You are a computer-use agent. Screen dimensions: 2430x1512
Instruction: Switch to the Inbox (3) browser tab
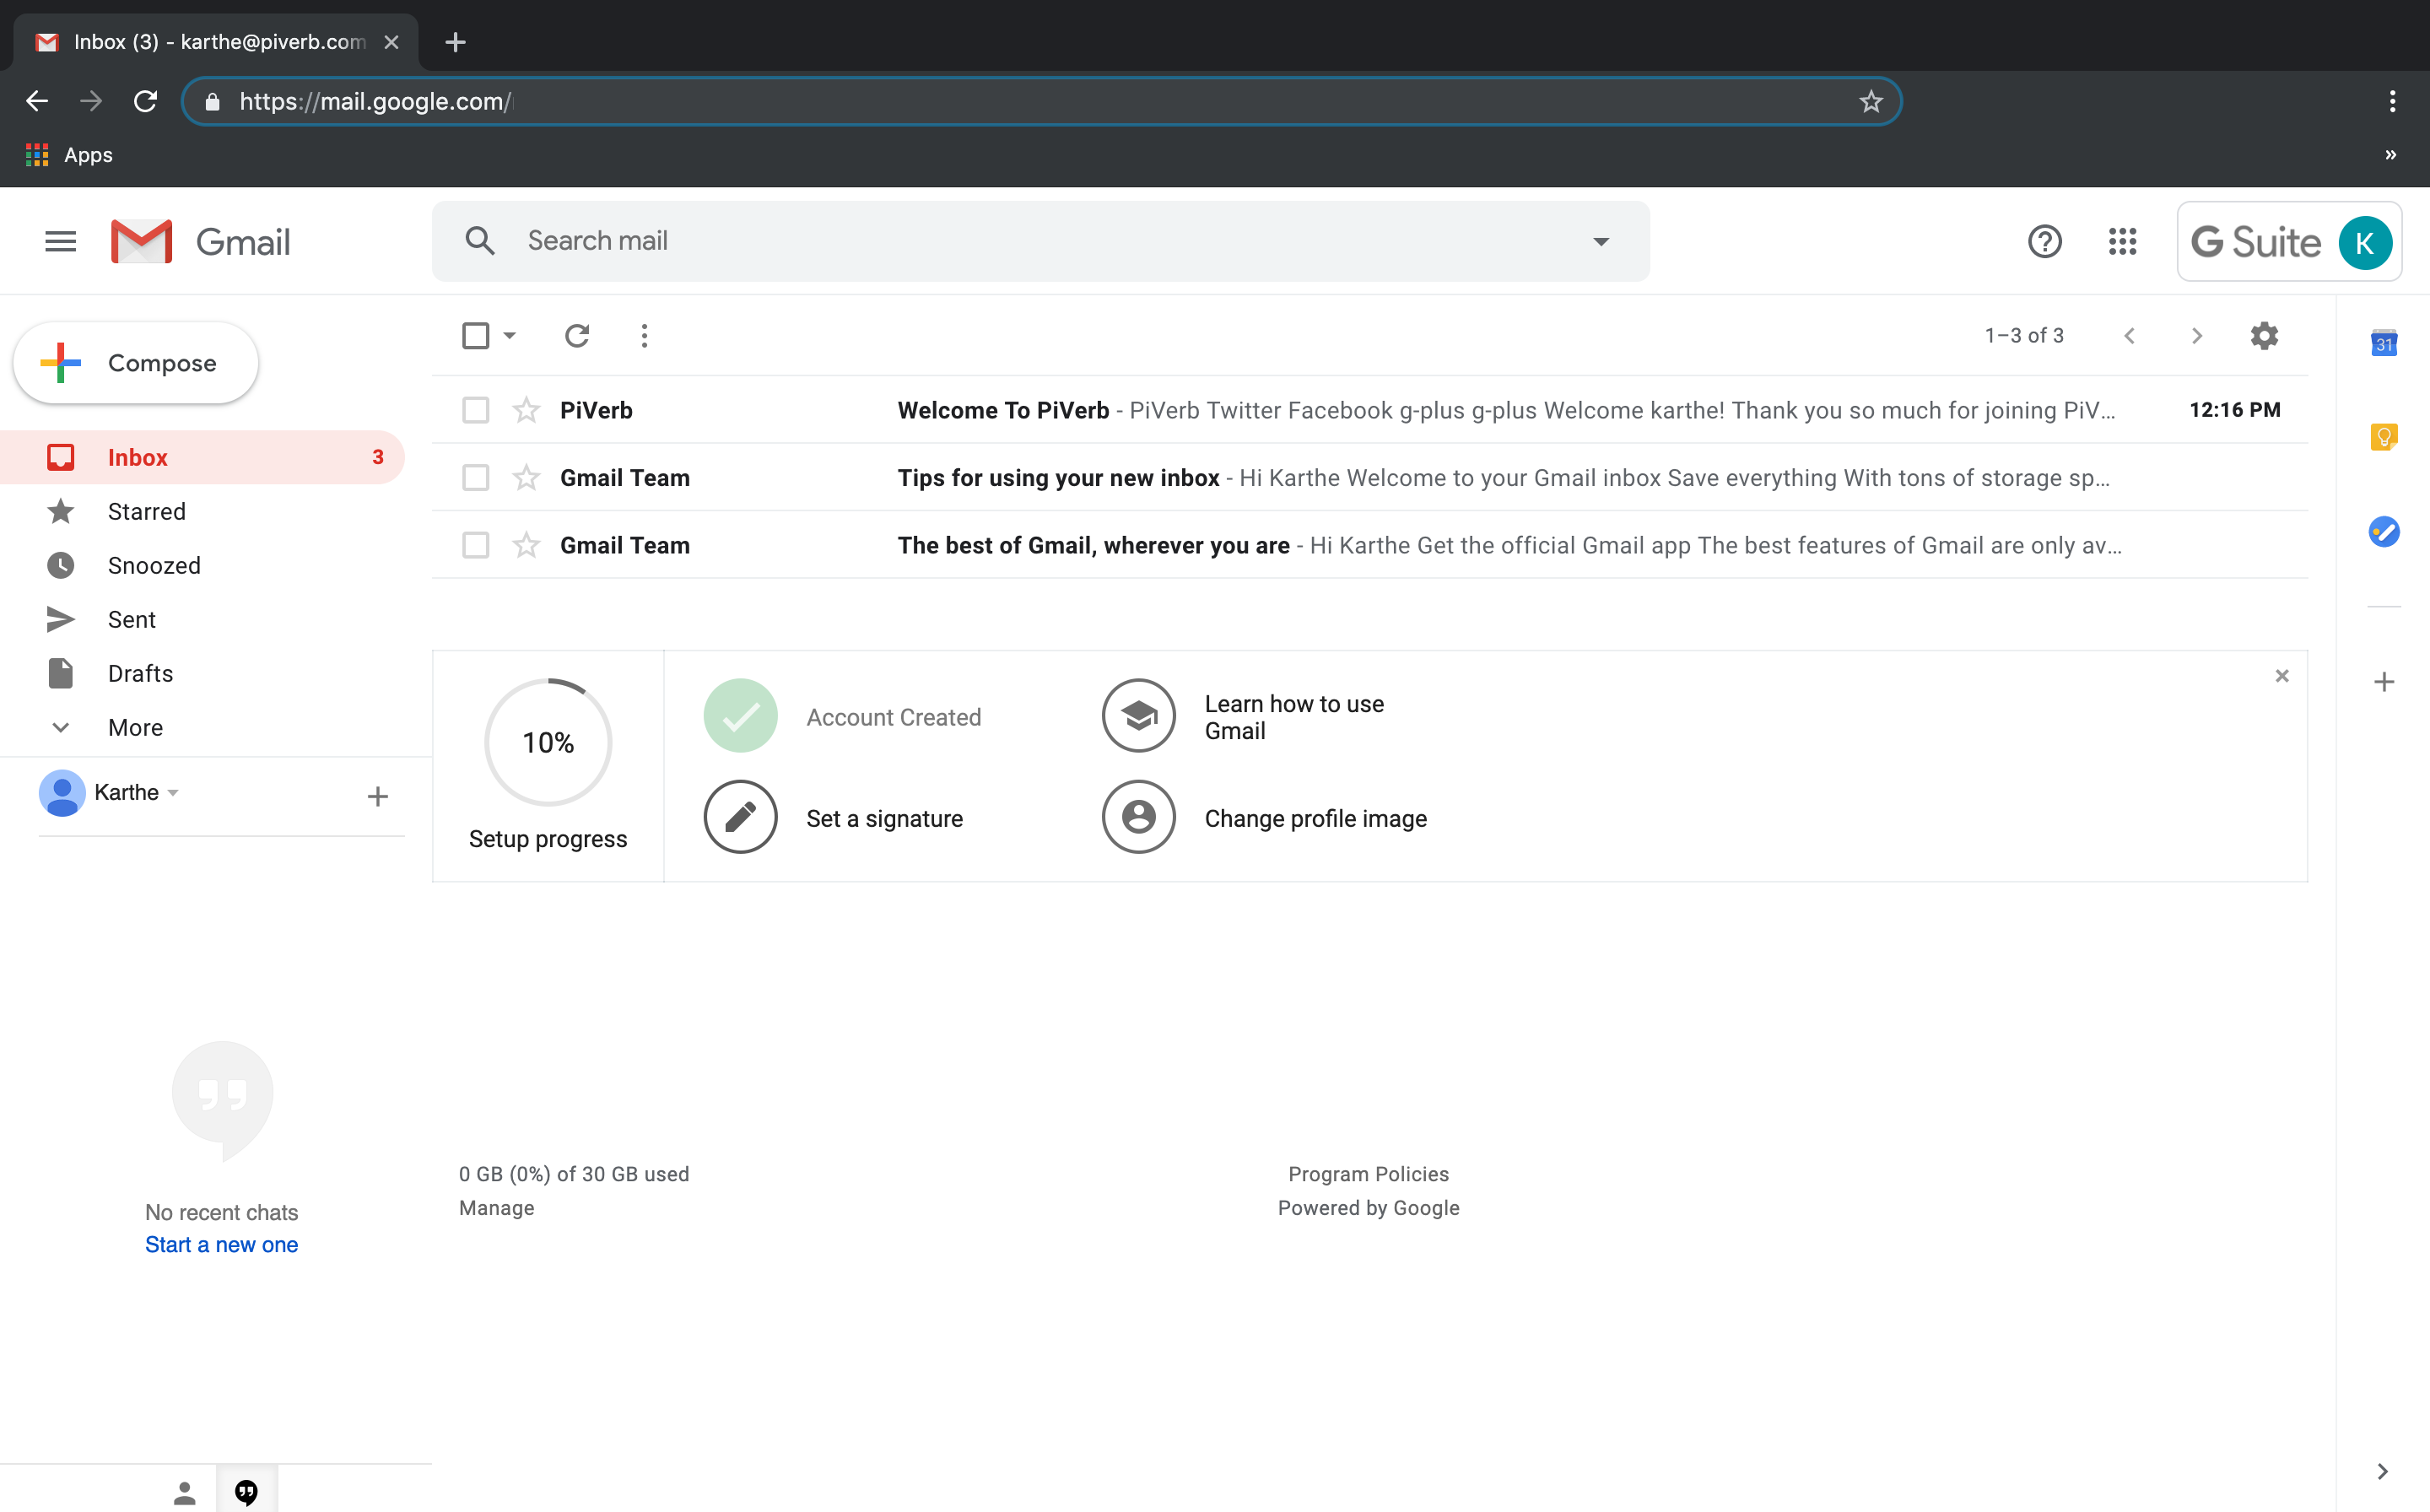(x=216, y=42)
